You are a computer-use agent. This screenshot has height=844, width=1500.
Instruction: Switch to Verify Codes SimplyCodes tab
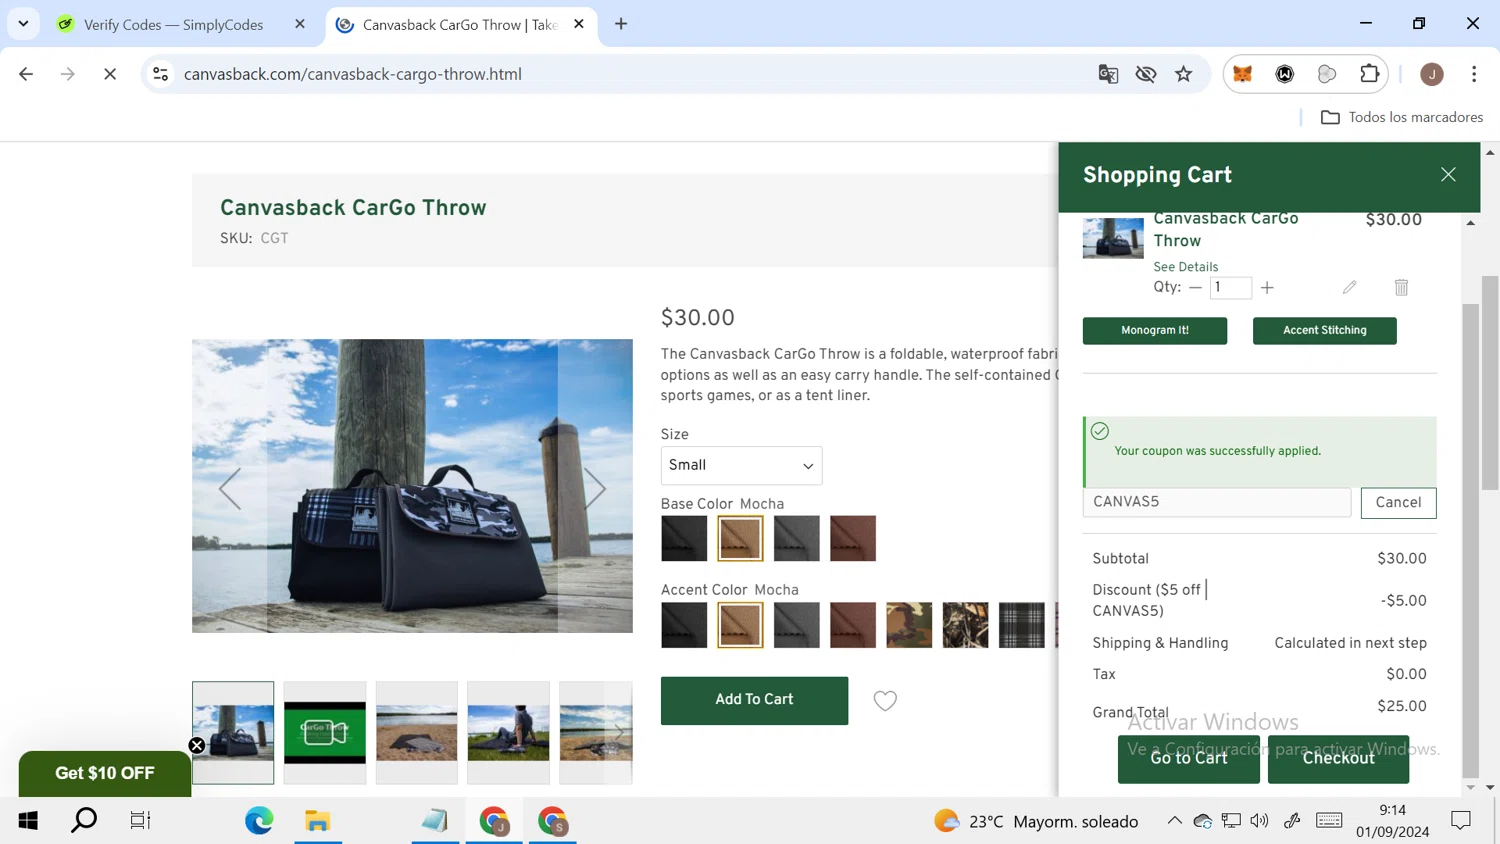[x=173, y=24]
